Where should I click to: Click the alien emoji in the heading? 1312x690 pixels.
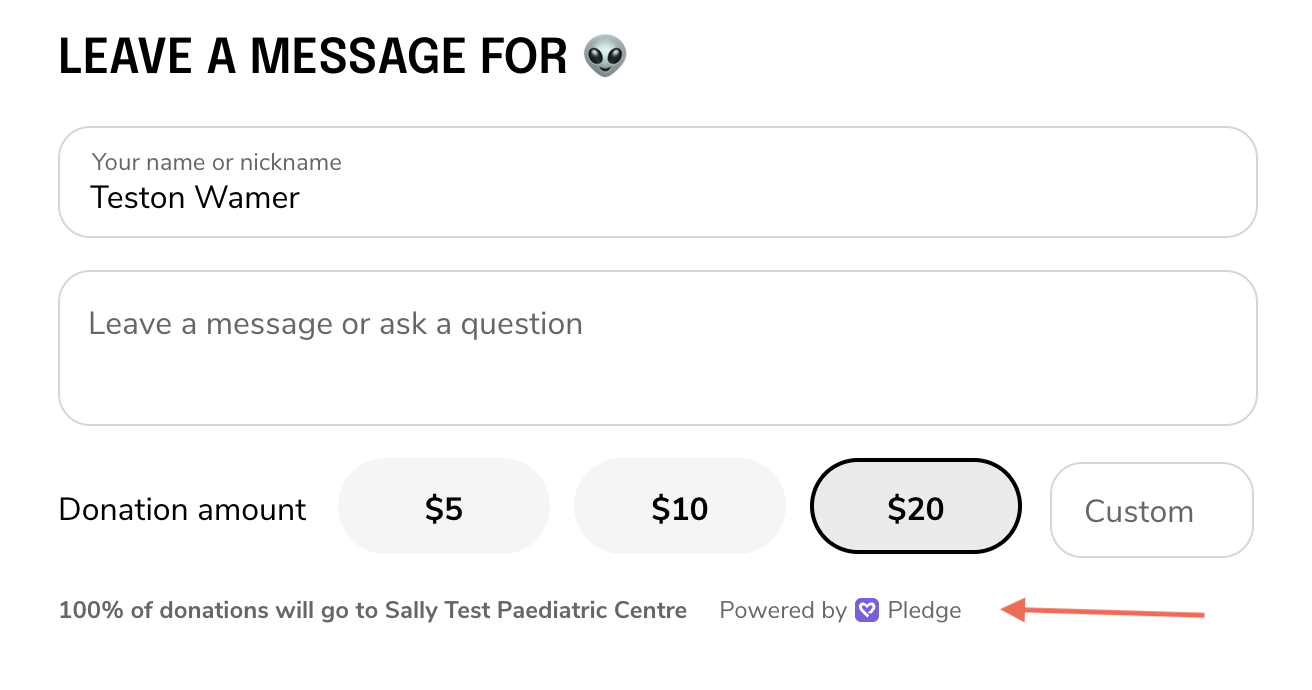pos(605,56)
